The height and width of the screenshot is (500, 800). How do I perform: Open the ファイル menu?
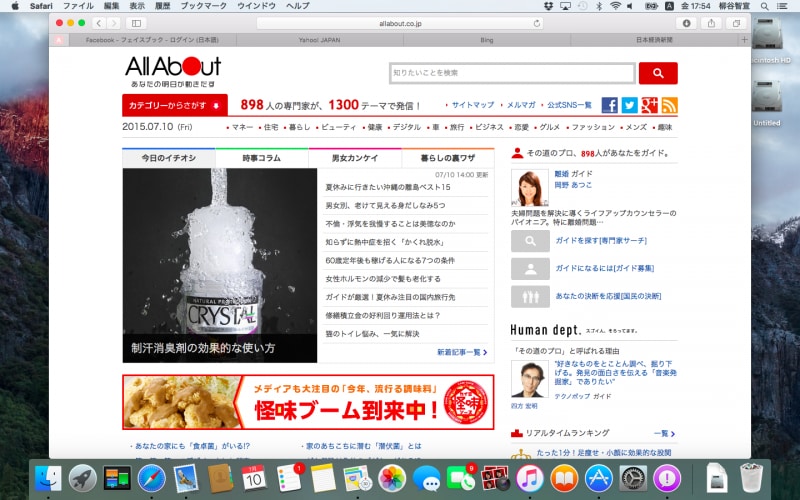(78, 6)
